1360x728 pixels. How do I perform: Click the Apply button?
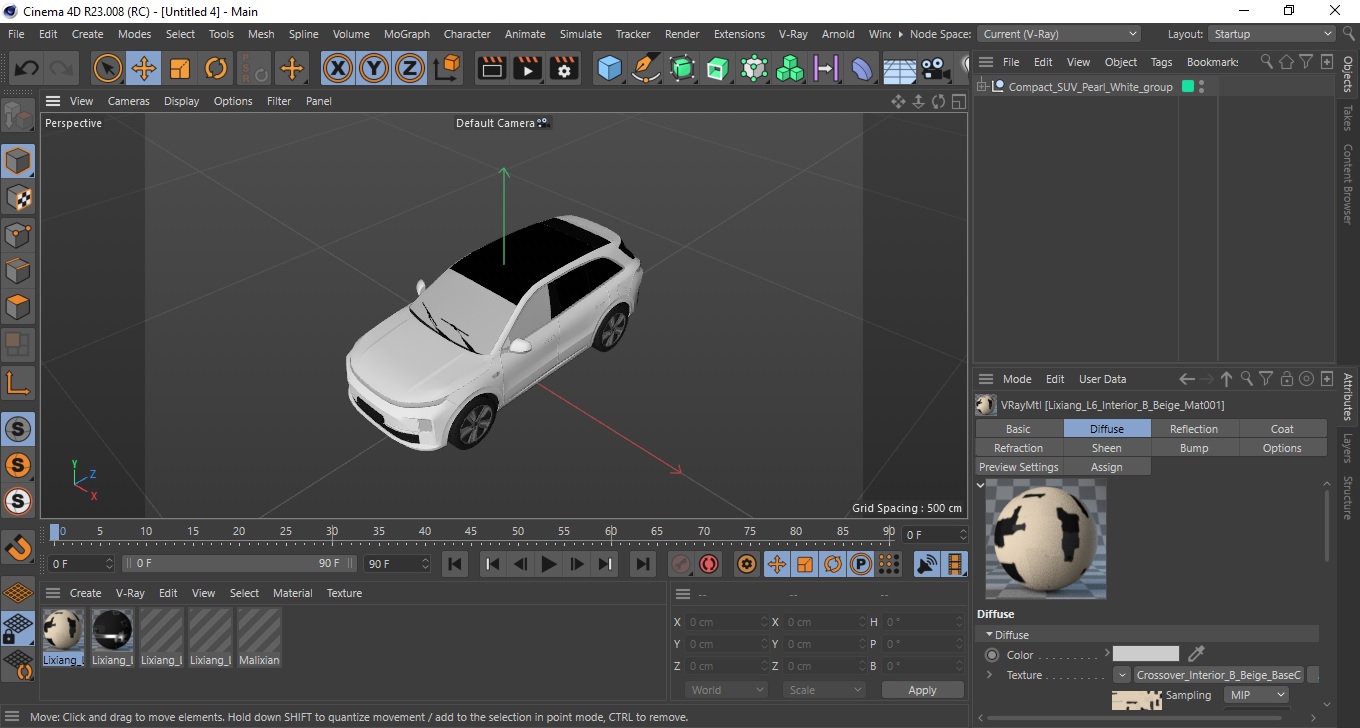(x=922, y=690)
